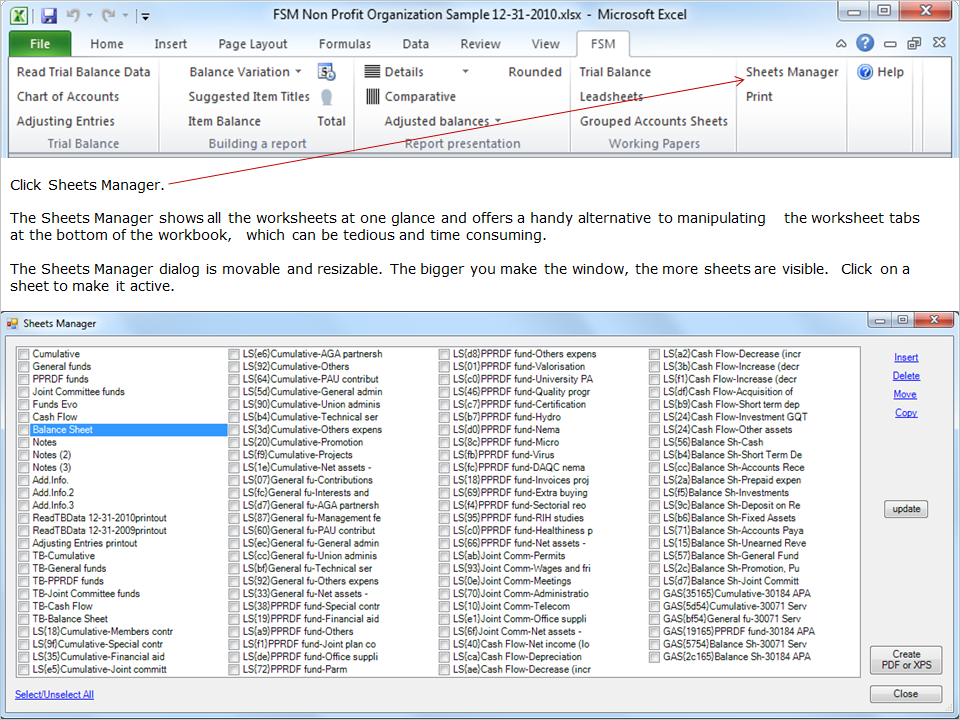Open the File tab
Image resolution: width=960 pixels, height=720 pixels.
click(x=40, y=44)
